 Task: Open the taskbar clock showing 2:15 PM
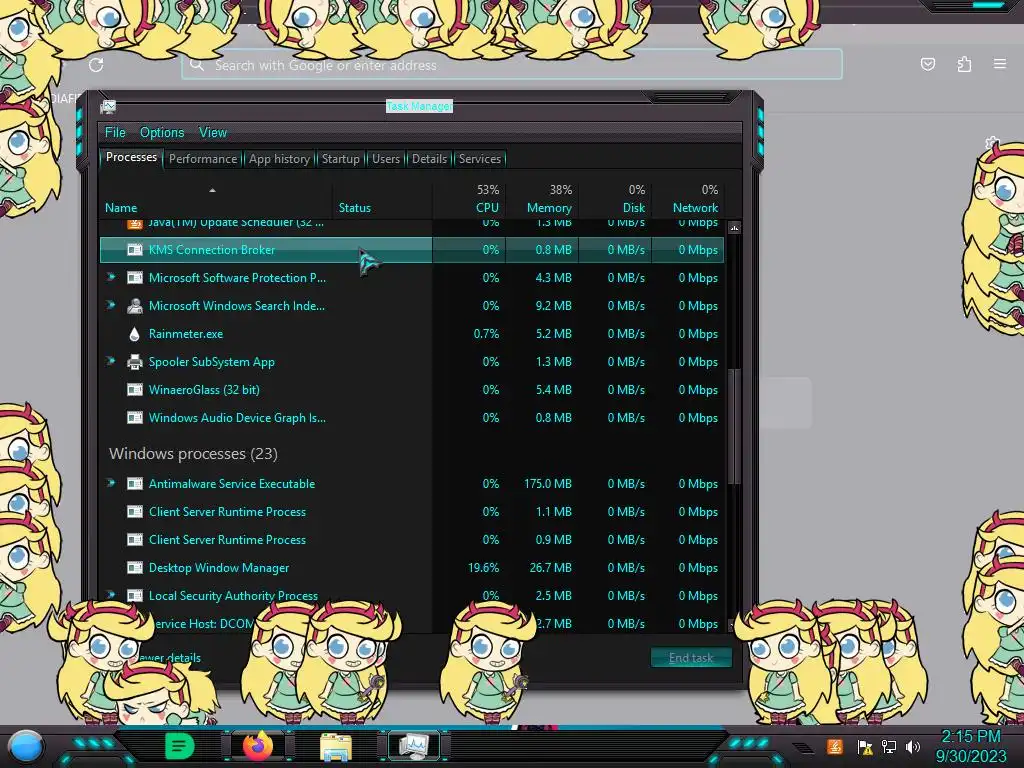point(971,746)
